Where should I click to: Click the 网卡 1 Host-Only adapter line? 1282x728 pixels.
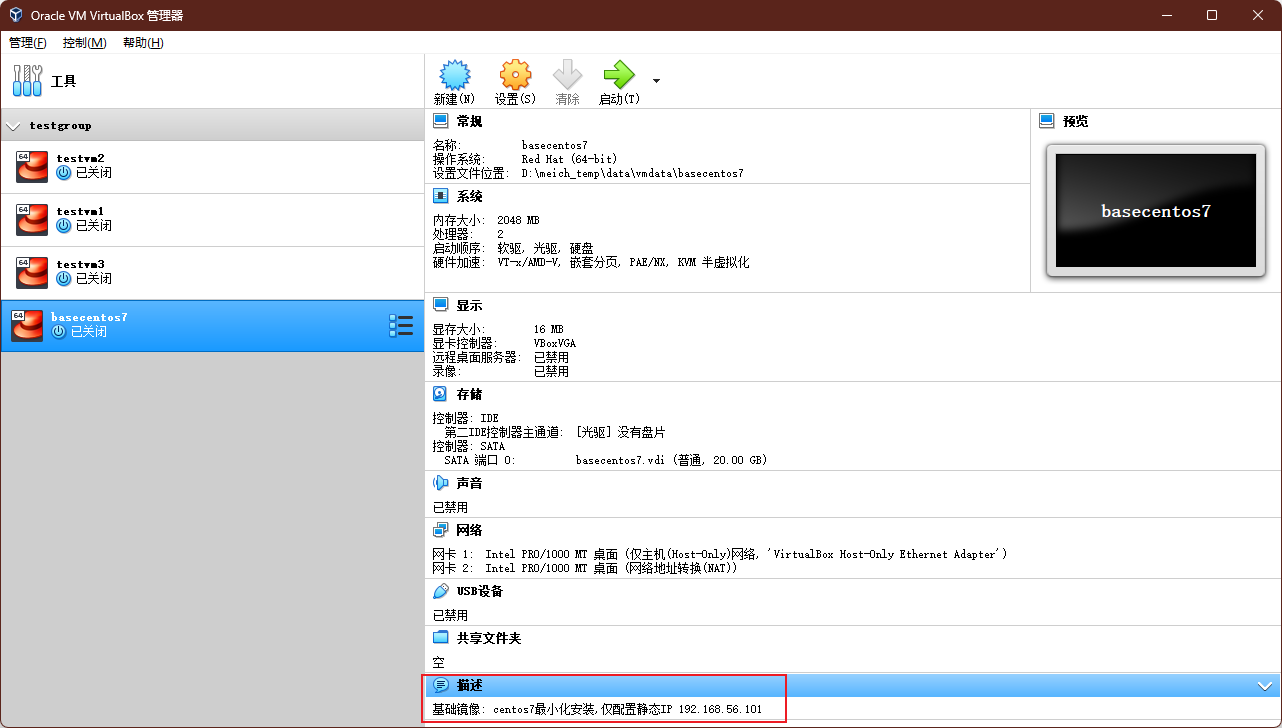(x=719, y=554)
